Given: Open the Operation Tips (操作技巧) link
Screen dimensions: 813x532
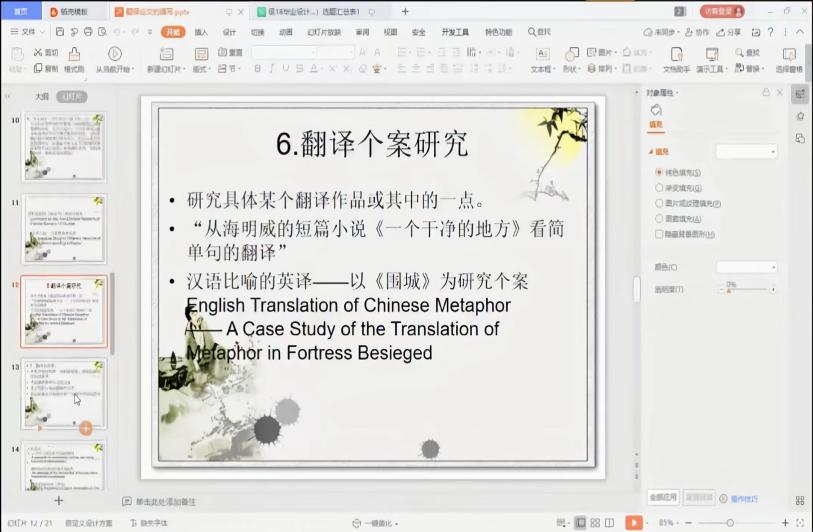Looking at the screenshot, I should [x=744, y=498].
